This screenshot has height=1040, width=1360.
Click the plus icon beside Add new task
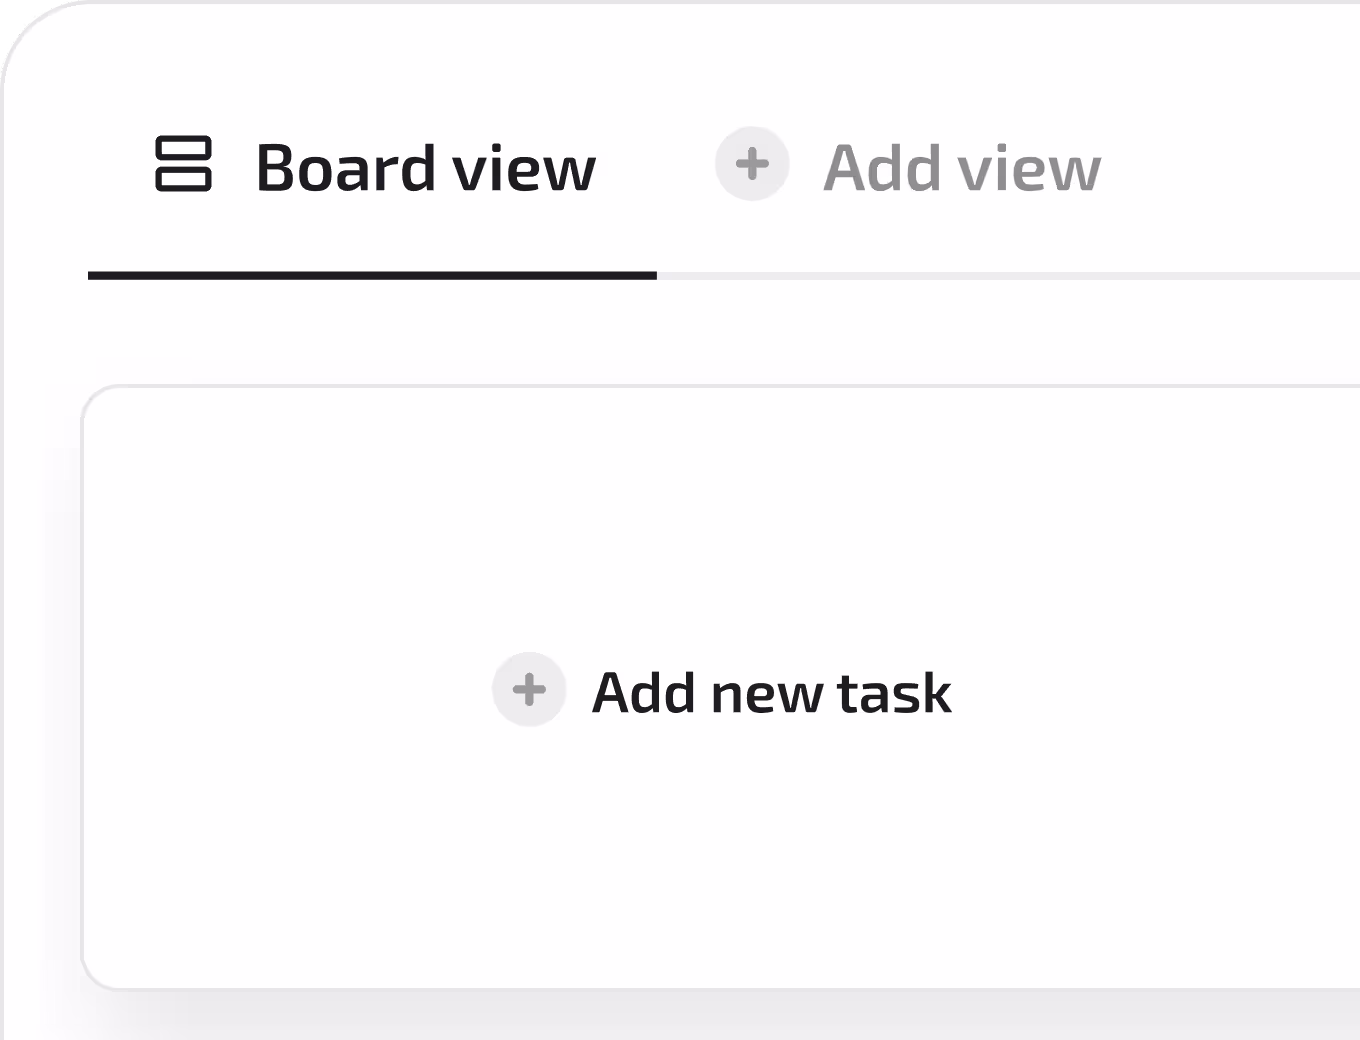tap(529, 689)
